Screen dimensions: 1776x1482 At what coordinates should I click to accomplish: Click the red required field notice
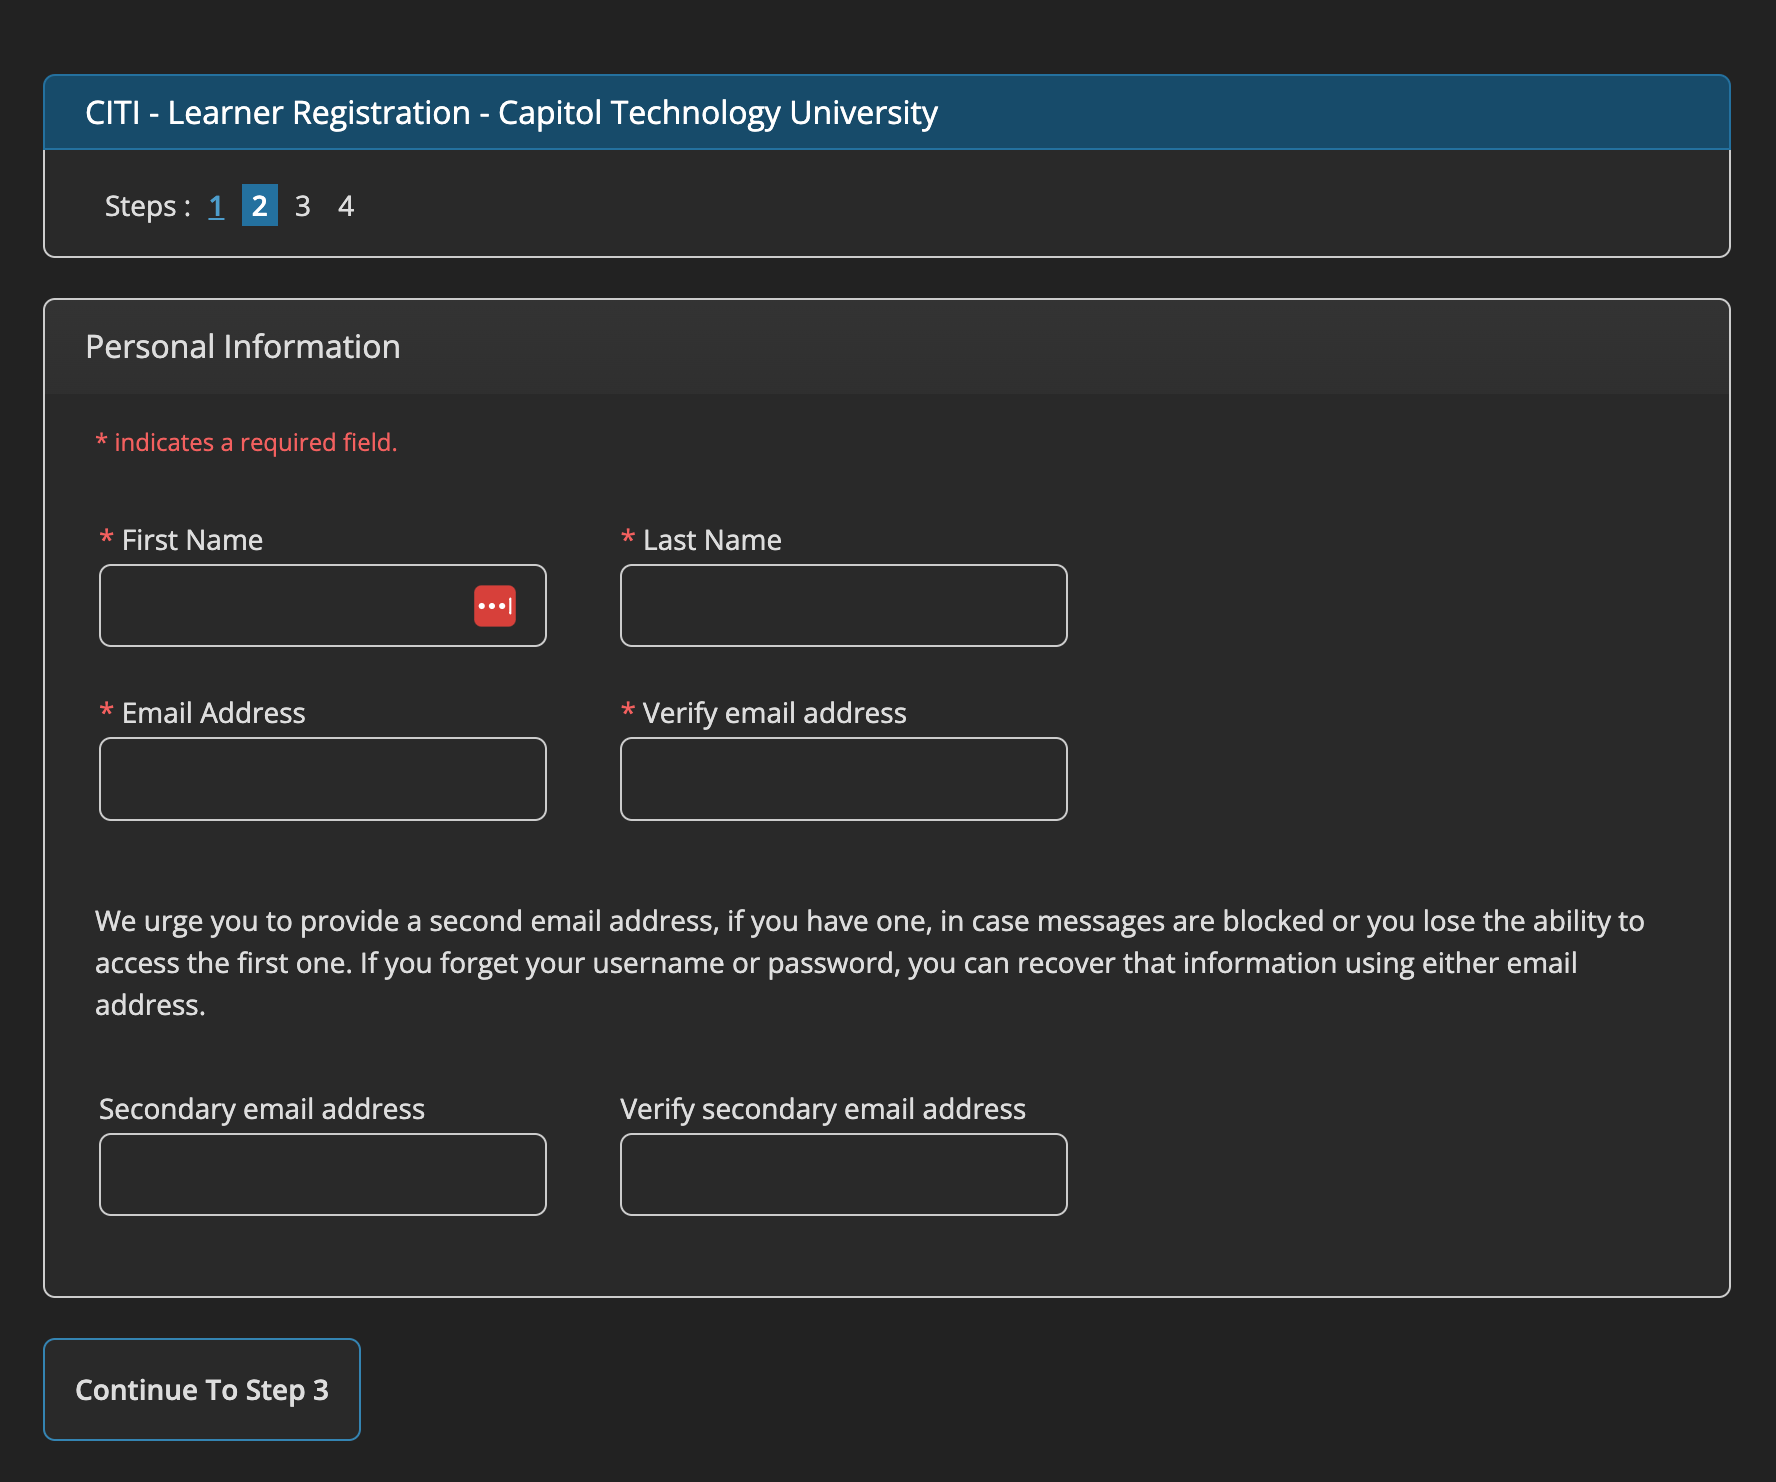coord(246,442)
